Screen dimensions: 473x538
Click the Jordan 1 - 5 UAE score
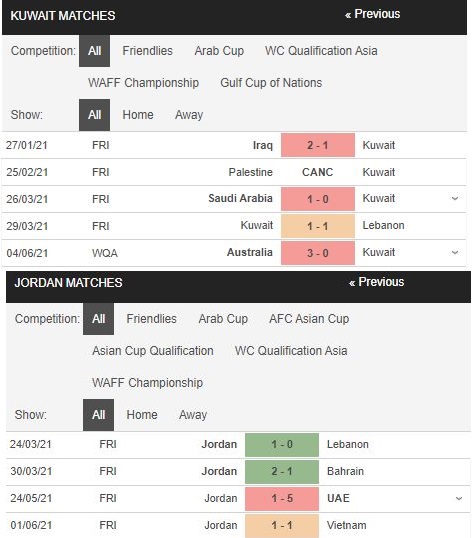(282, 498)
